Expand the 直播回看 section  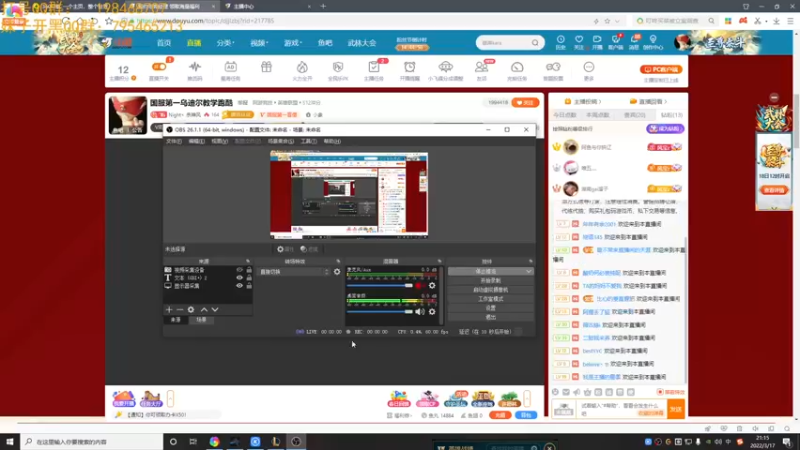648,102
